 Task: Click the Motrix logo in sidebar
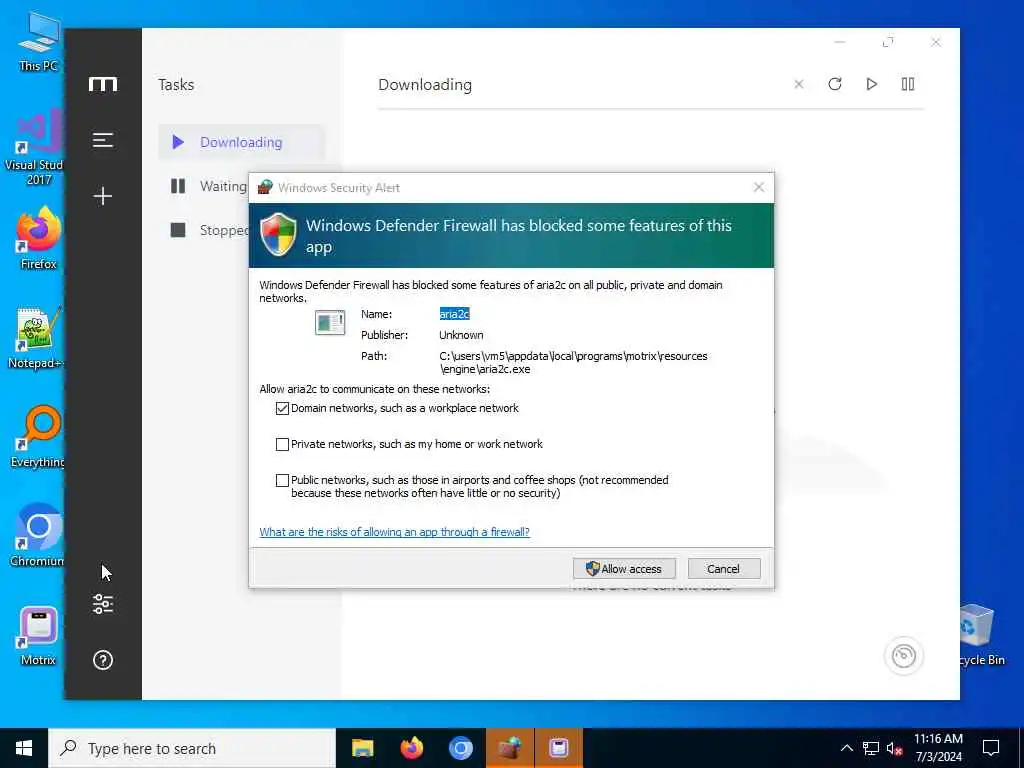(103, 84)
